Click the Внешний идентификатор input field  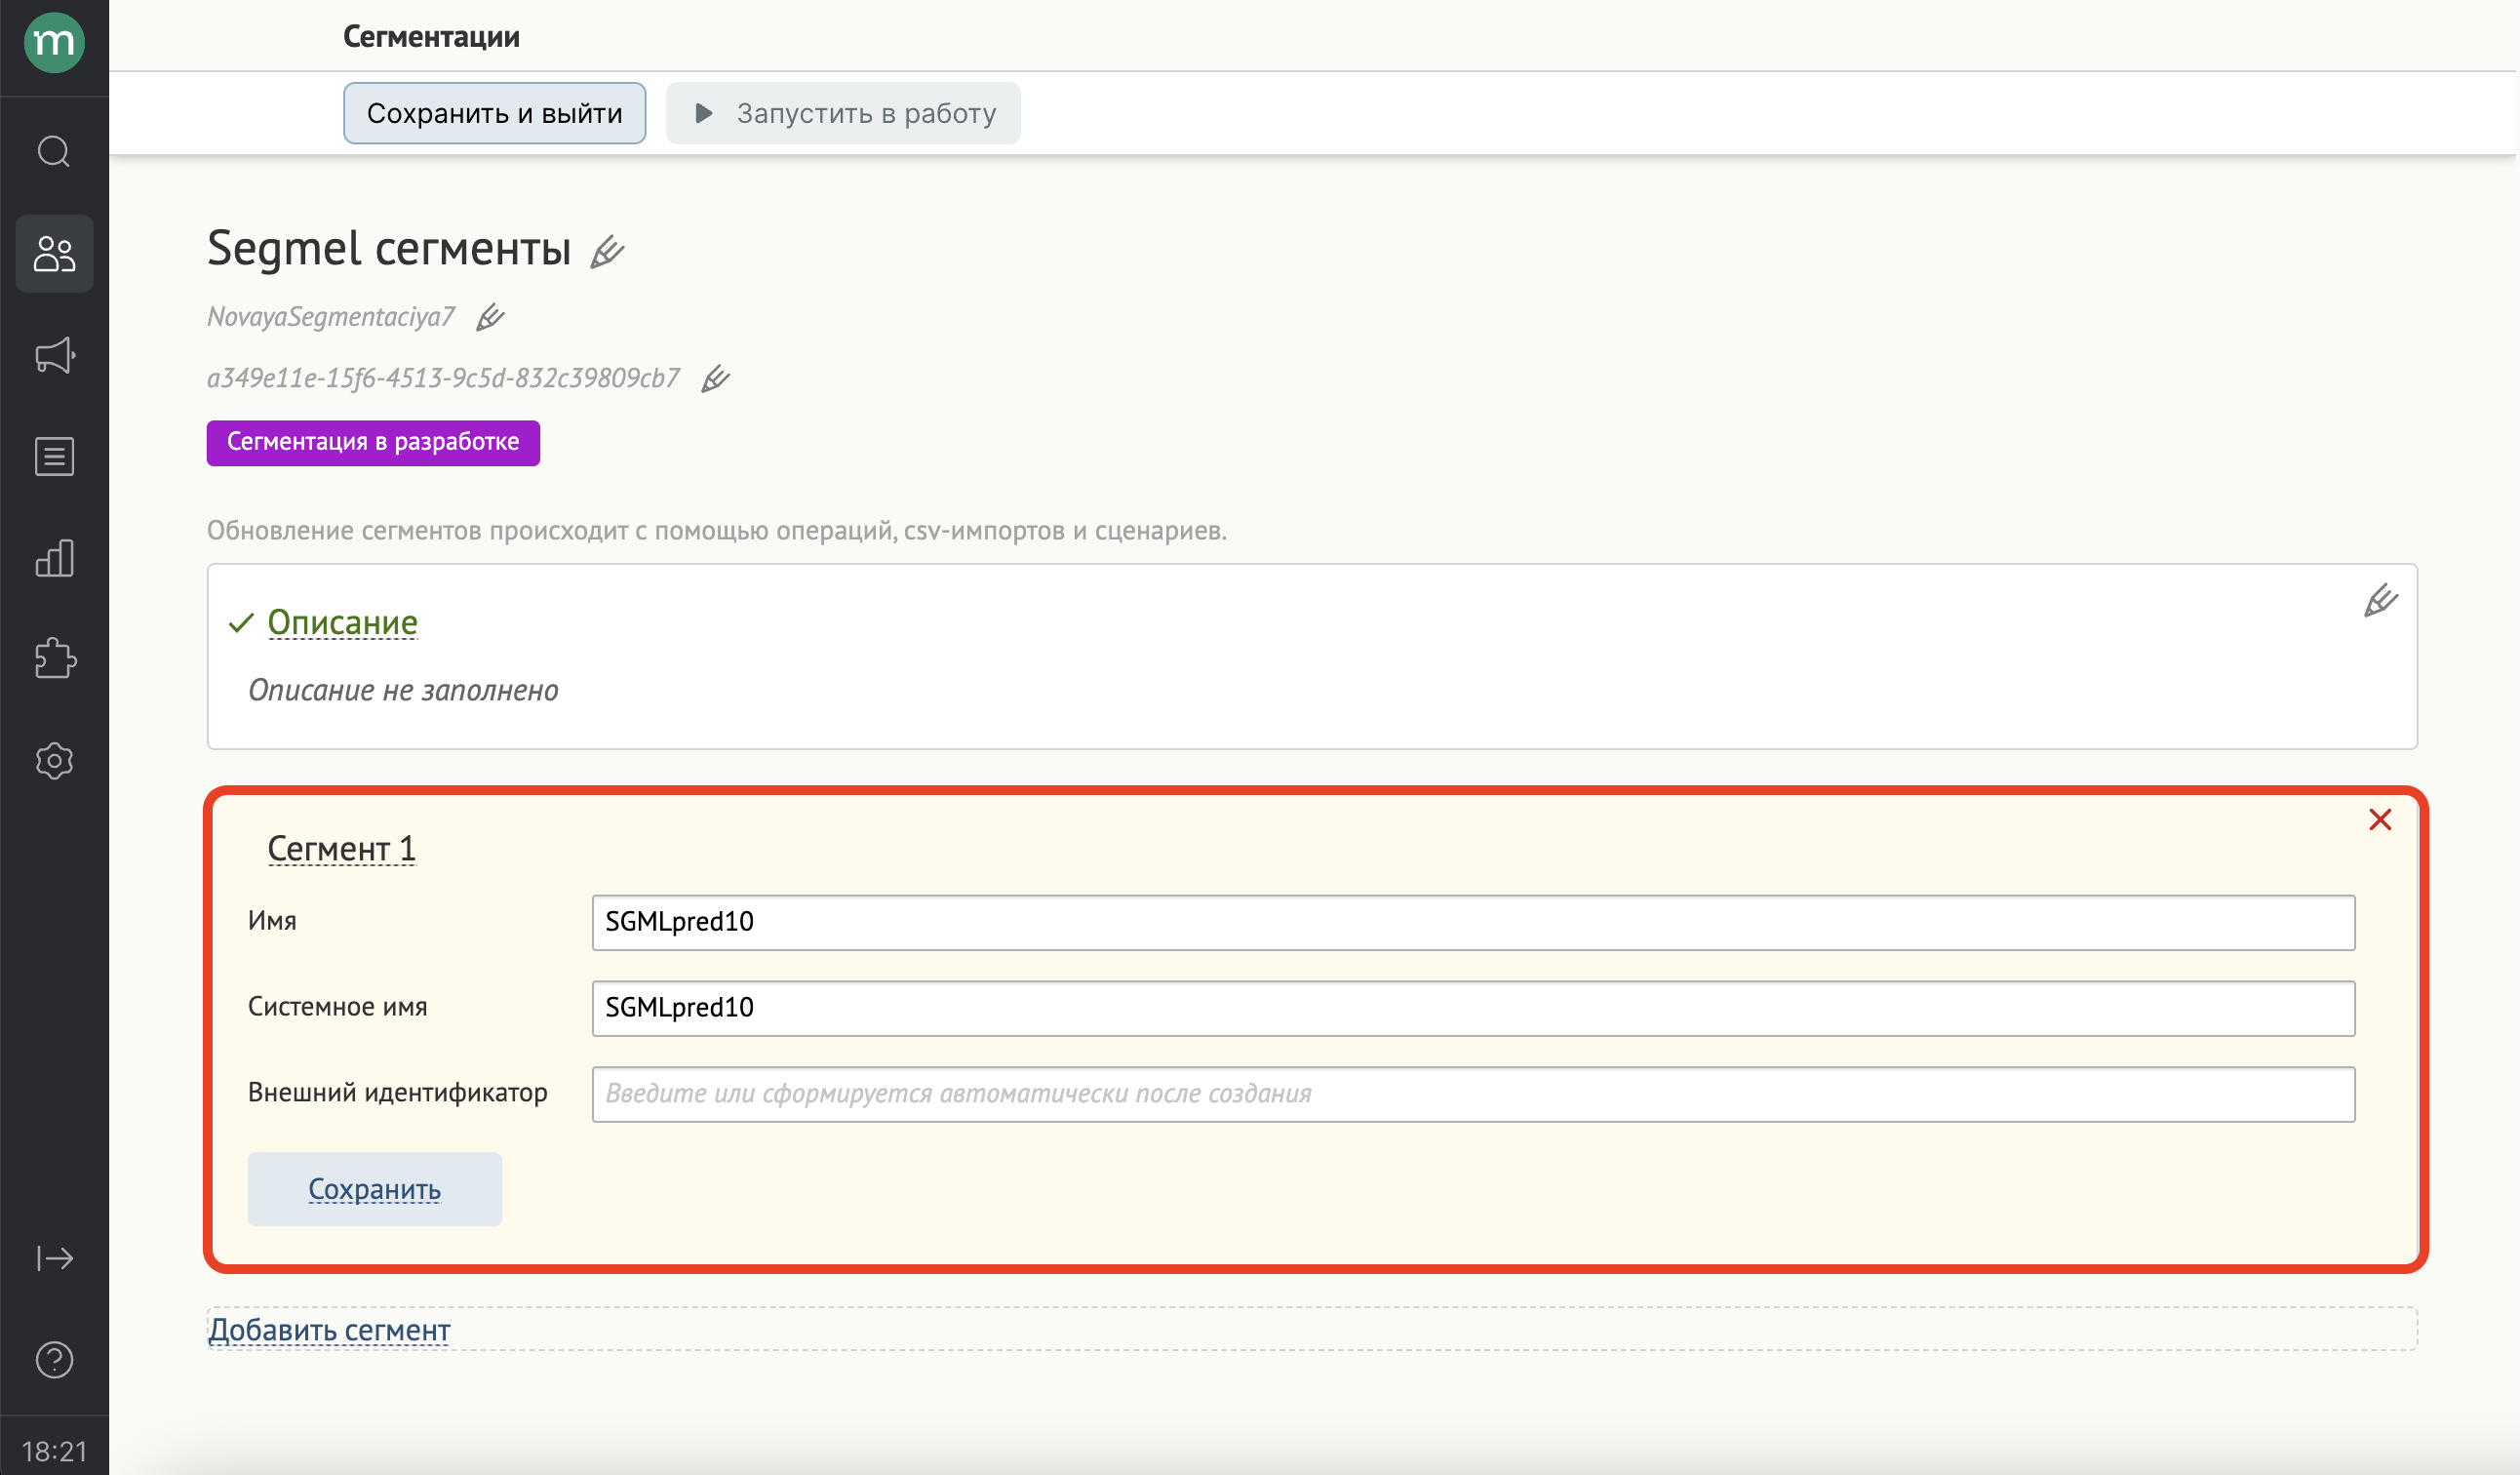(1472, 1094)
